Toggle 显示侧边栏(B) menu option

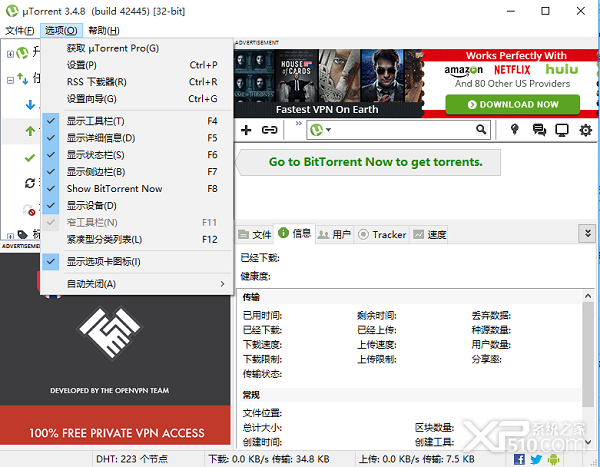tap(137, 171)
